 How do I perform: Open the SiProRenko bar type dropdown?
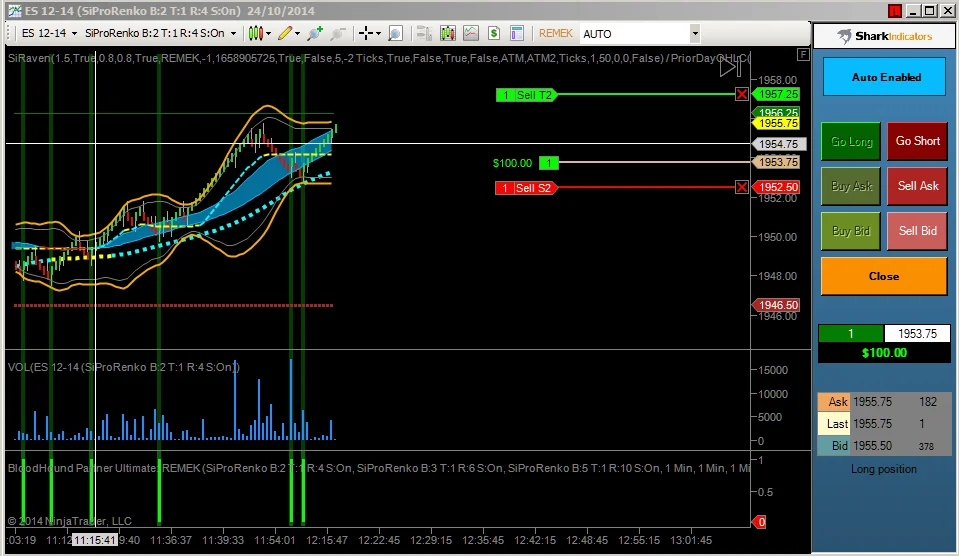(x=160, y=33)
